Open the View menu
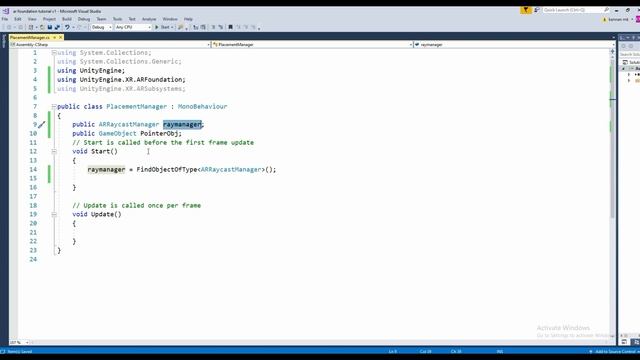 (32, 19)
